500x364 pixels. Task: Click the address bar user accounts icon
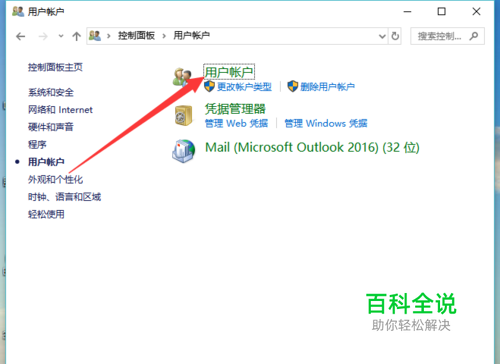[x=95, y=36]
